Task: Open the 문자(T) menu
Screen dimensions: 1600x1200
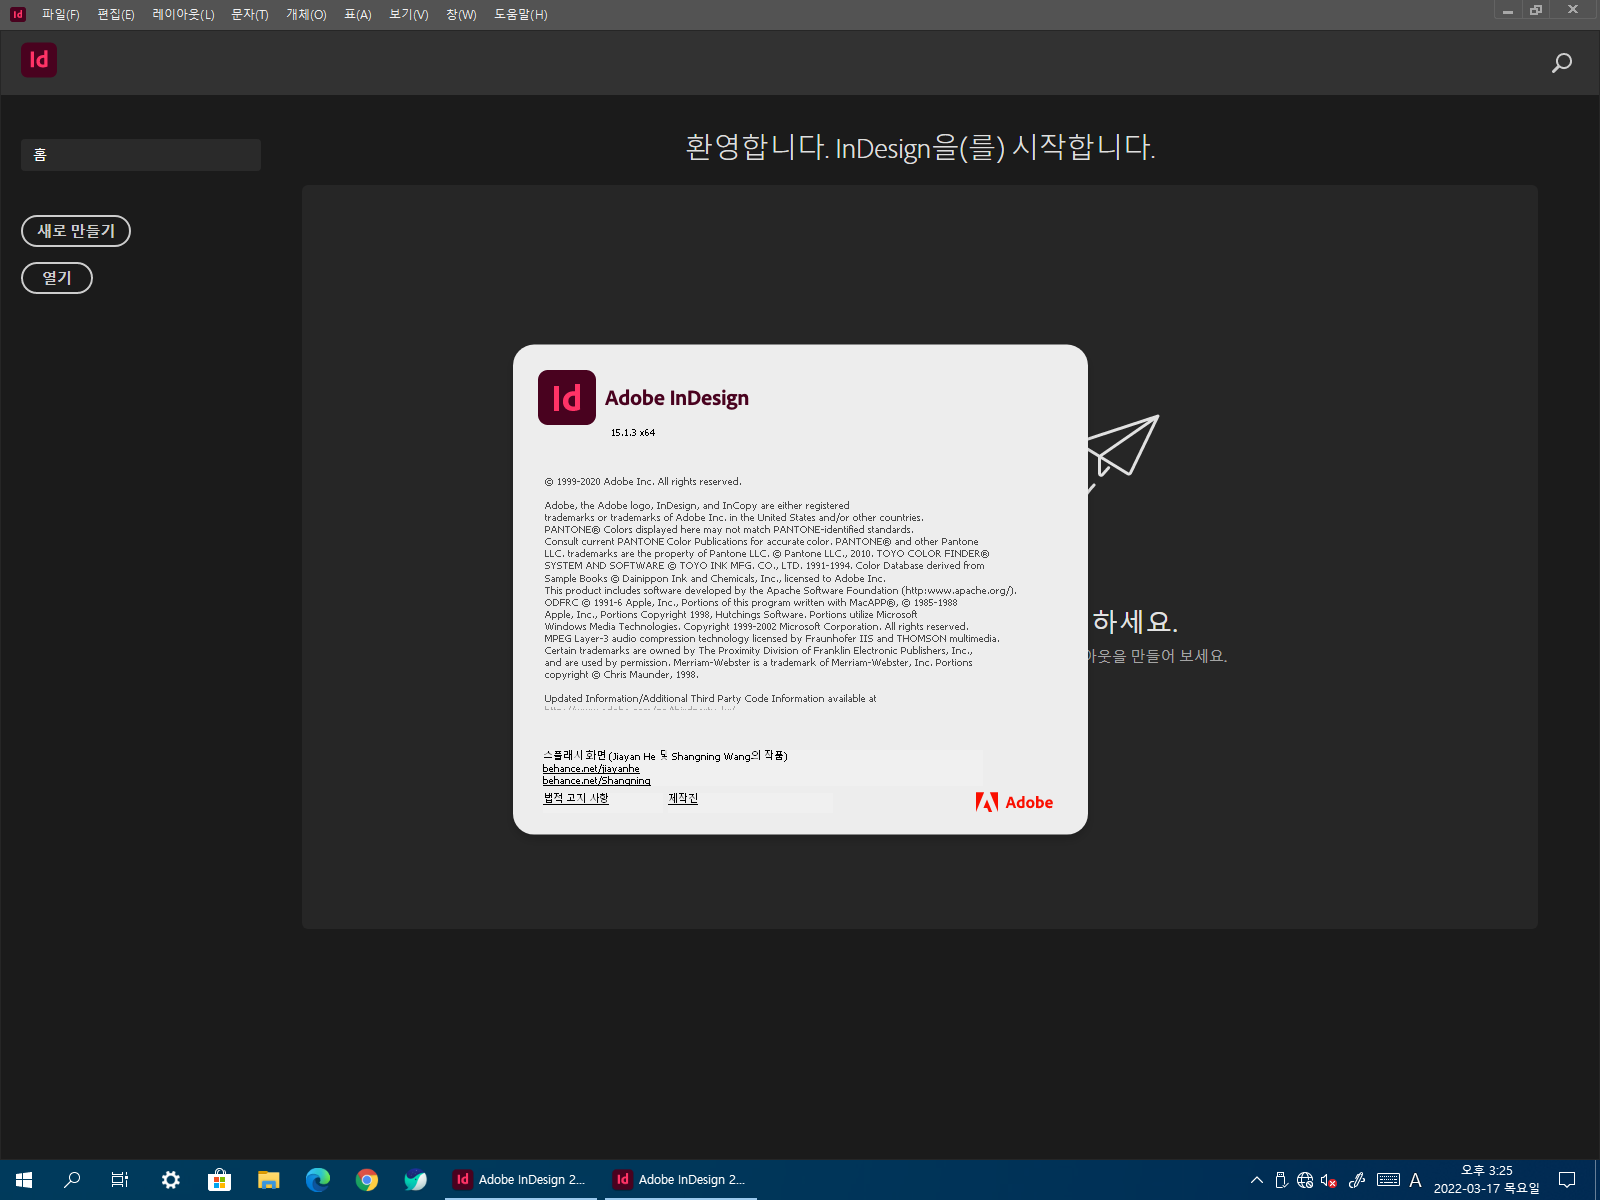Action: tap(250, 14)
